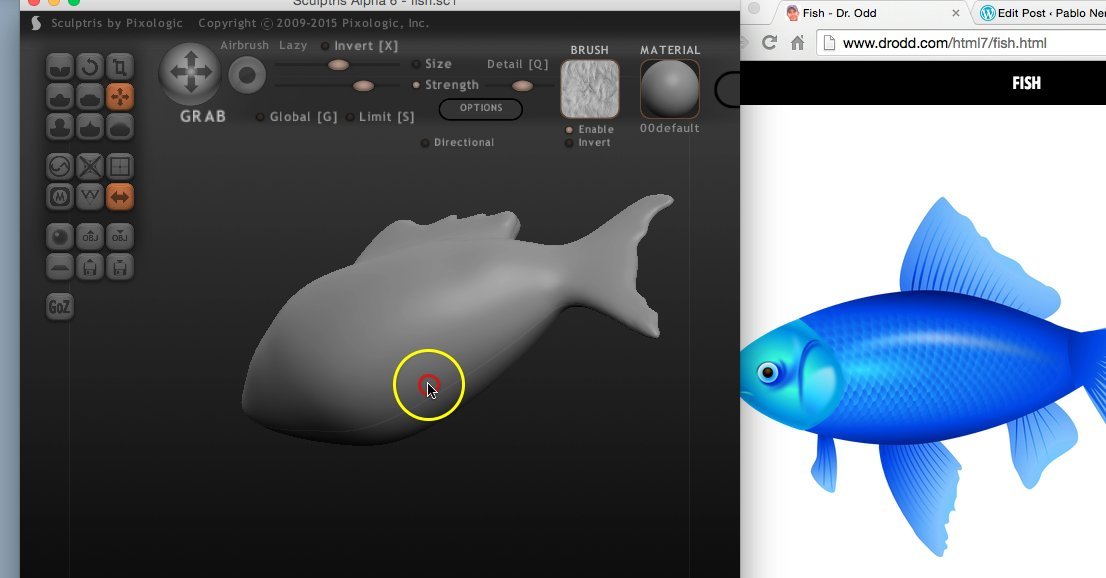Image resolution: width=1106 pixels, height=578 pixels.
Task: Reload the fish.html page in Chrome
Action: click(x=768, y=43)
